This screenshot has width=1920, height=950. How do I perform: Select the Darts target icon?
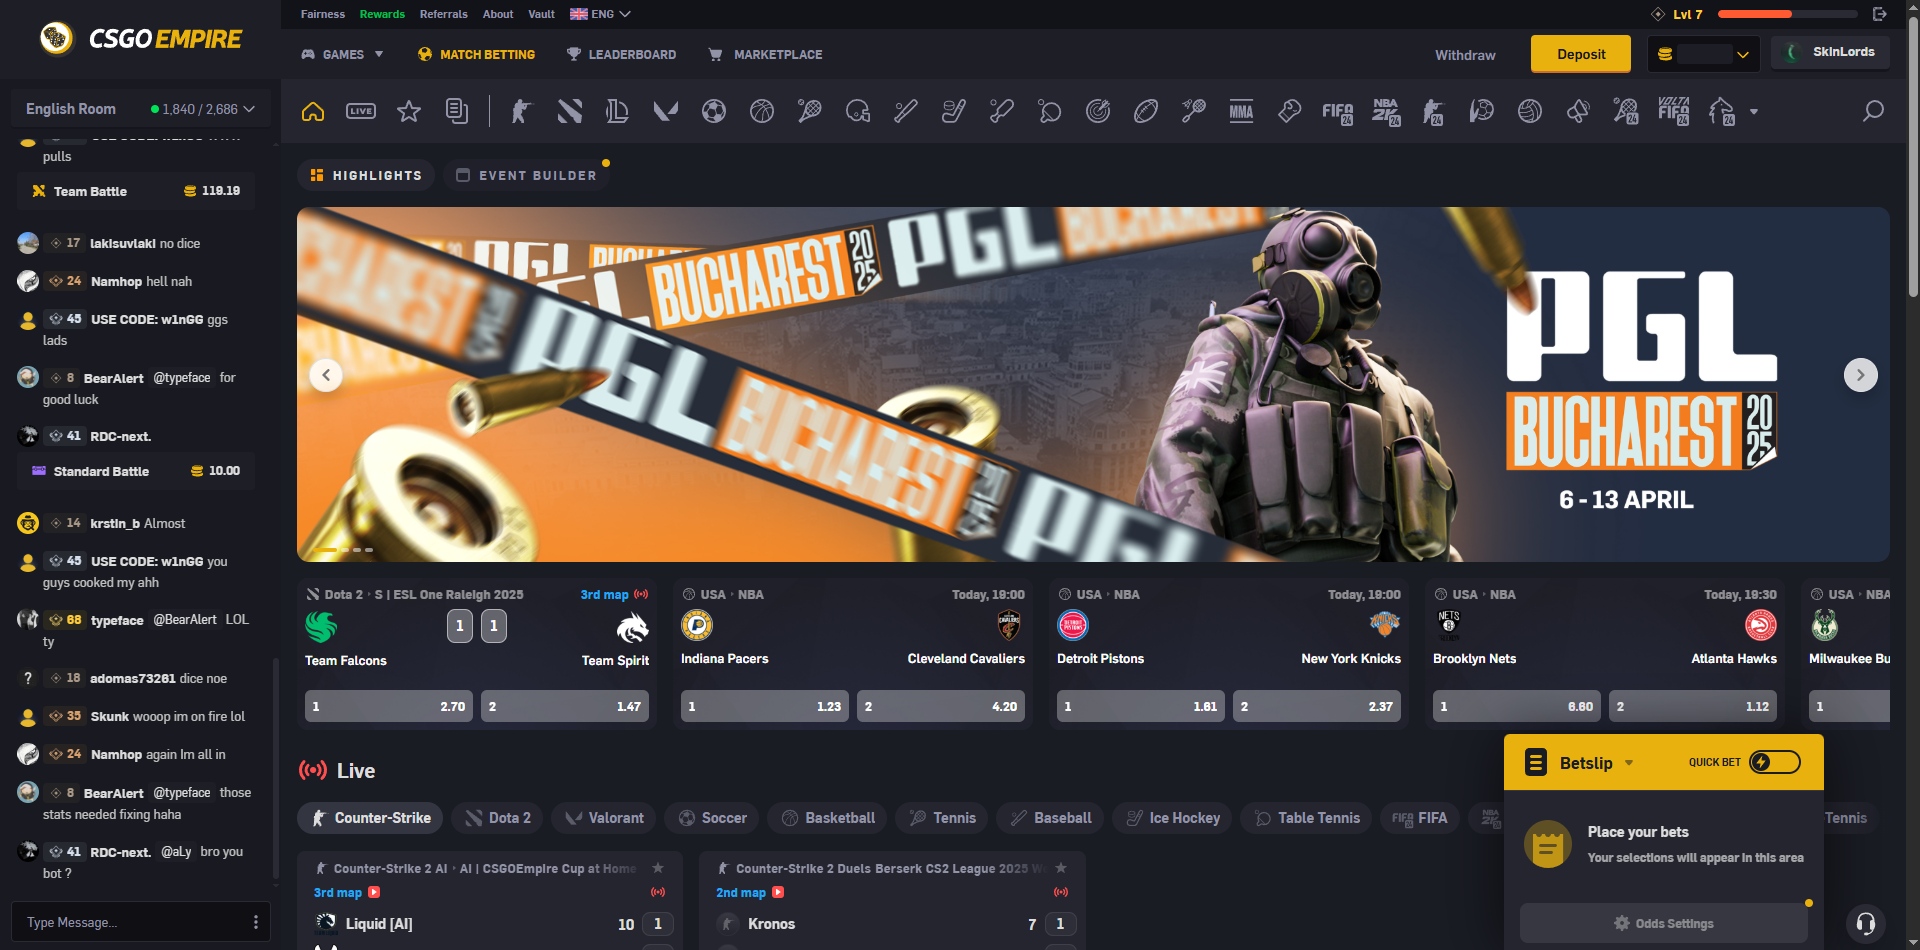(x=1097, y=111)
